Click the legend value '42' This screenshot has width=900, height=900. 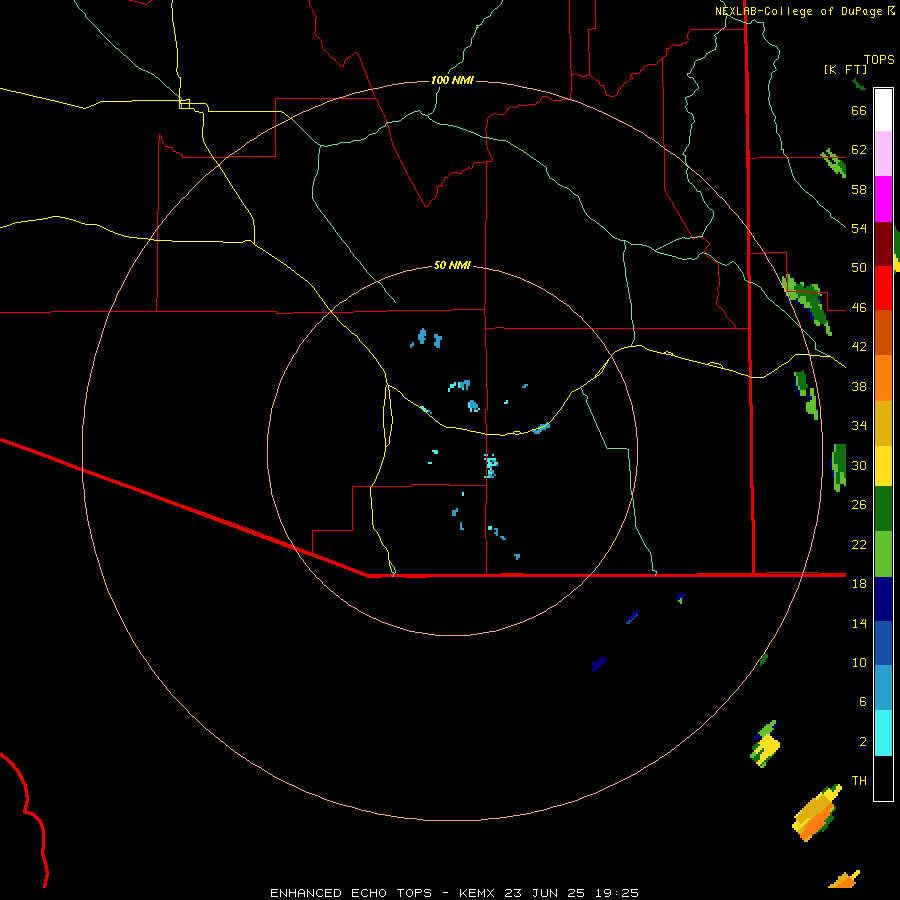(x=859, y=347)
